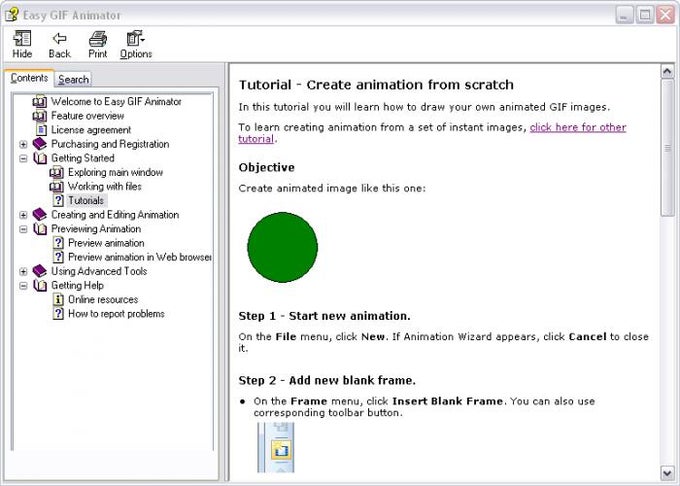Open How to report problems topic
Viewport: 680px width, 486px height.
pos(116,314)
